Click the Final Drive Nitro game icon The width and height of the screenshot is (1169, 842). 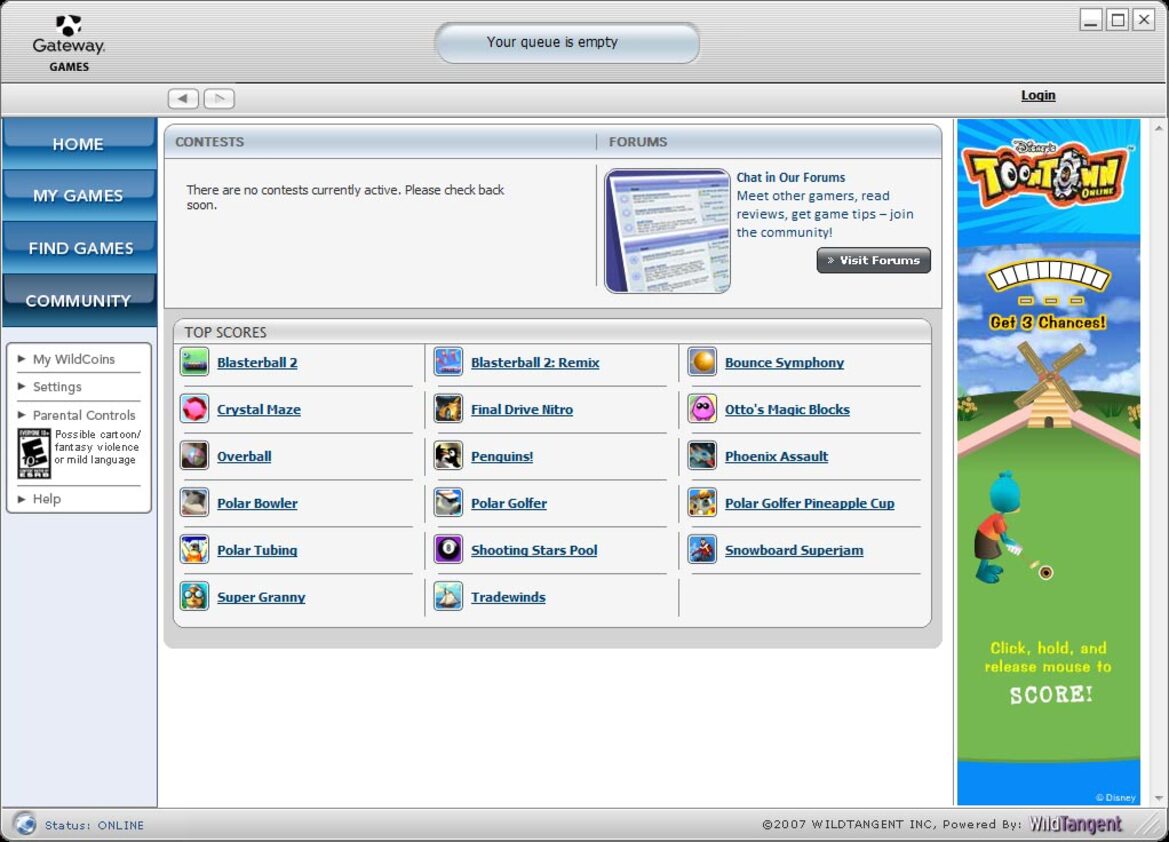(x=448, y=409)
